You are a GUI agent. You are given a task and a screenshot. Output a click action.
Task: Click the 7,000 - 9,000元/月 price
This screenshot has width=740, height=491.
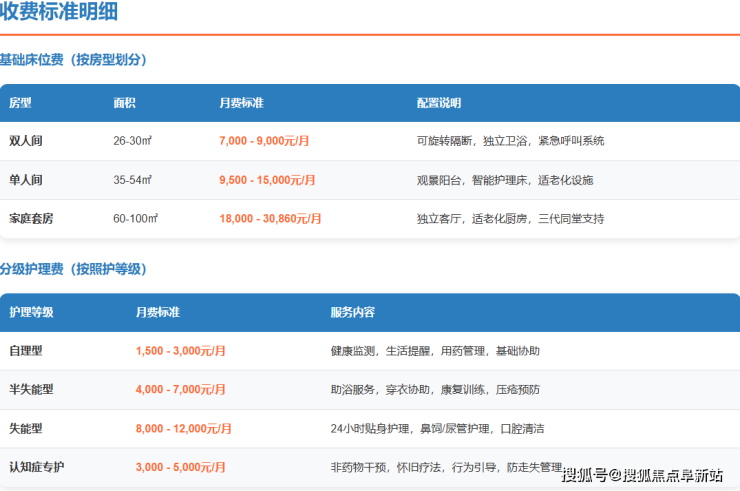[264, 141]
